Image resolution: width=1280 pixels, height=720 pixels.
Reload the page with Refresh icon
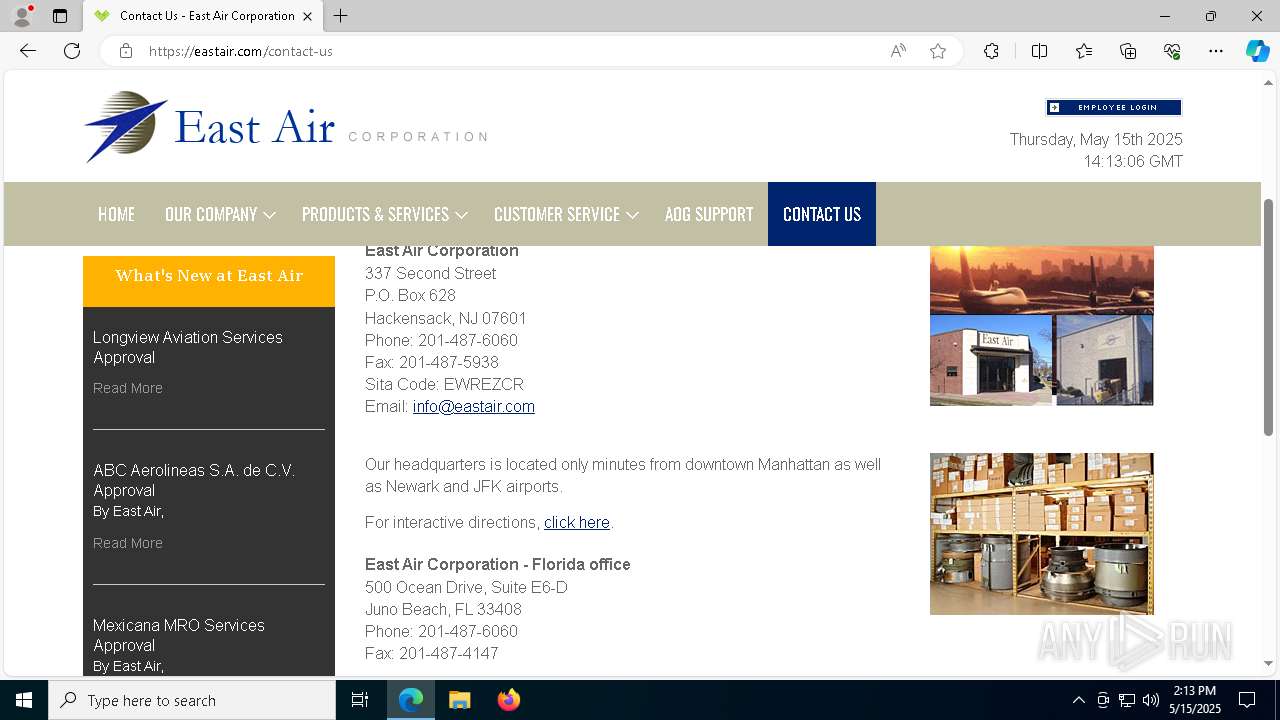72,51
